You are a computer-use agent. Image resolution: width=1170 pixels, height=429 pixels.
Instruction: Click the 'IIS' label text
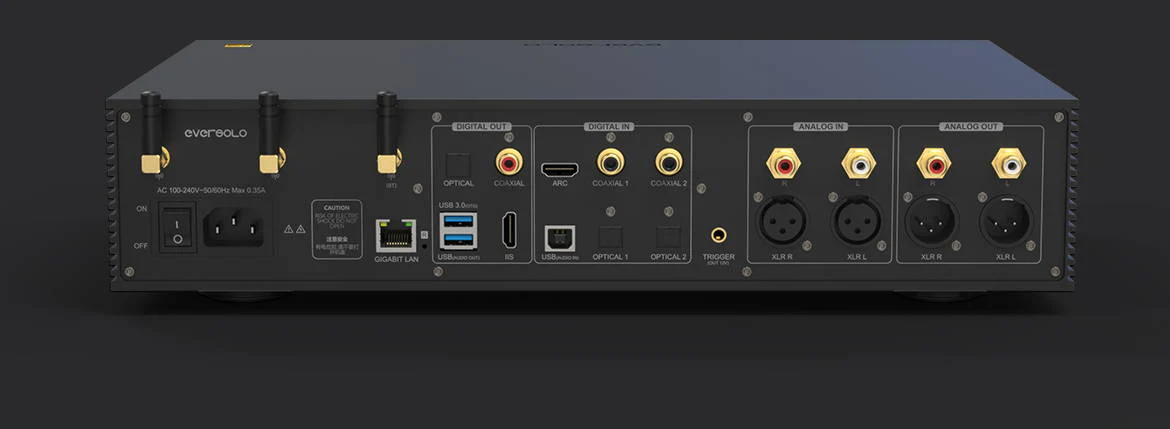(510, 257)
